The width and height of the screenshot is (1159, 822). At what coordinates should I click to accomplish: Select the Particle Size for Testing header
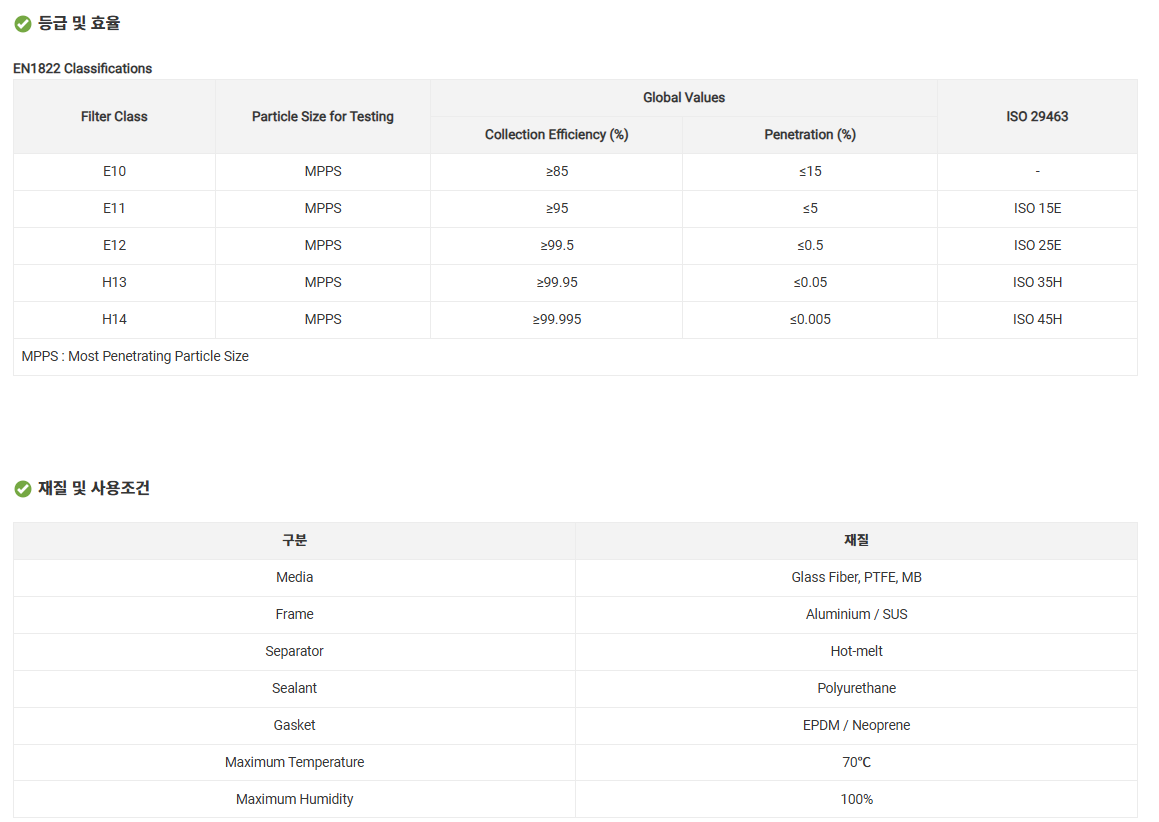(323, 117)
